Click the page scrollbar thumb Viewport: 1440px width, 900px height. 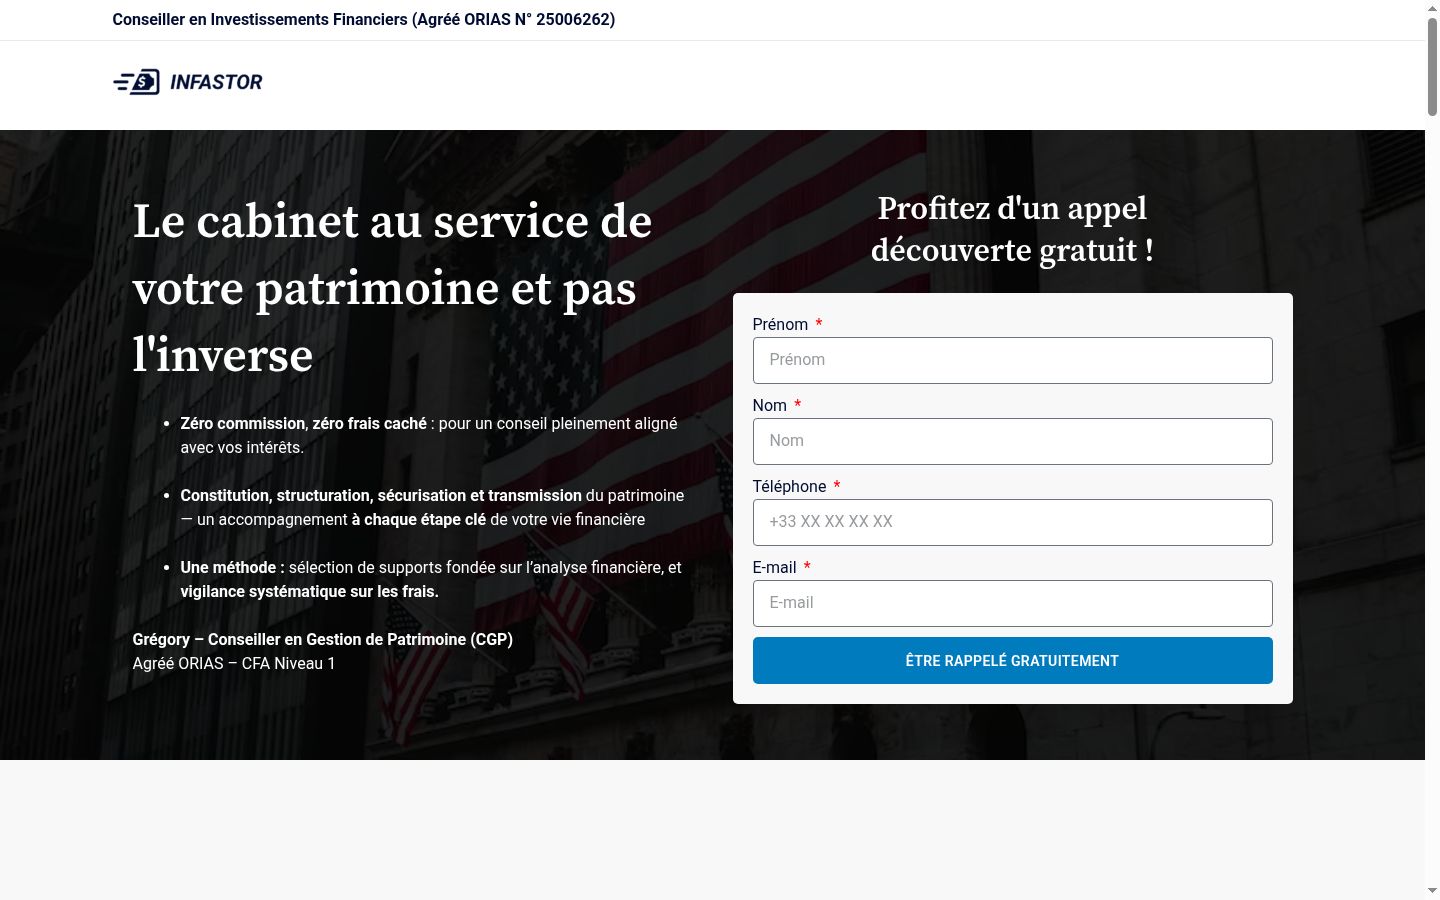tap(1432, 66)
